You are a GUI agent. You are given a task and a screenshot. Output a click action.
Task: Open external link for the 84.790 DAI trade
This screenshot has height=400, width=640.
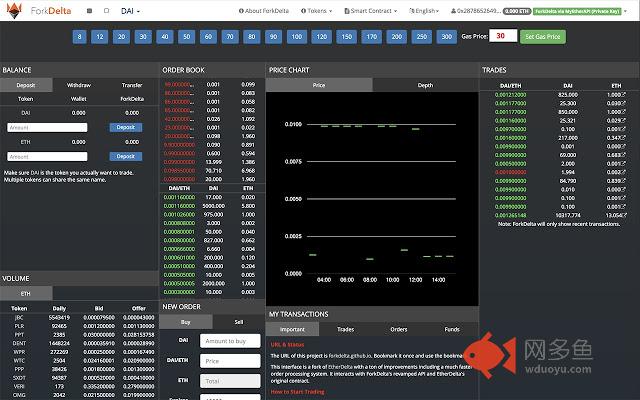click(623, 181)
